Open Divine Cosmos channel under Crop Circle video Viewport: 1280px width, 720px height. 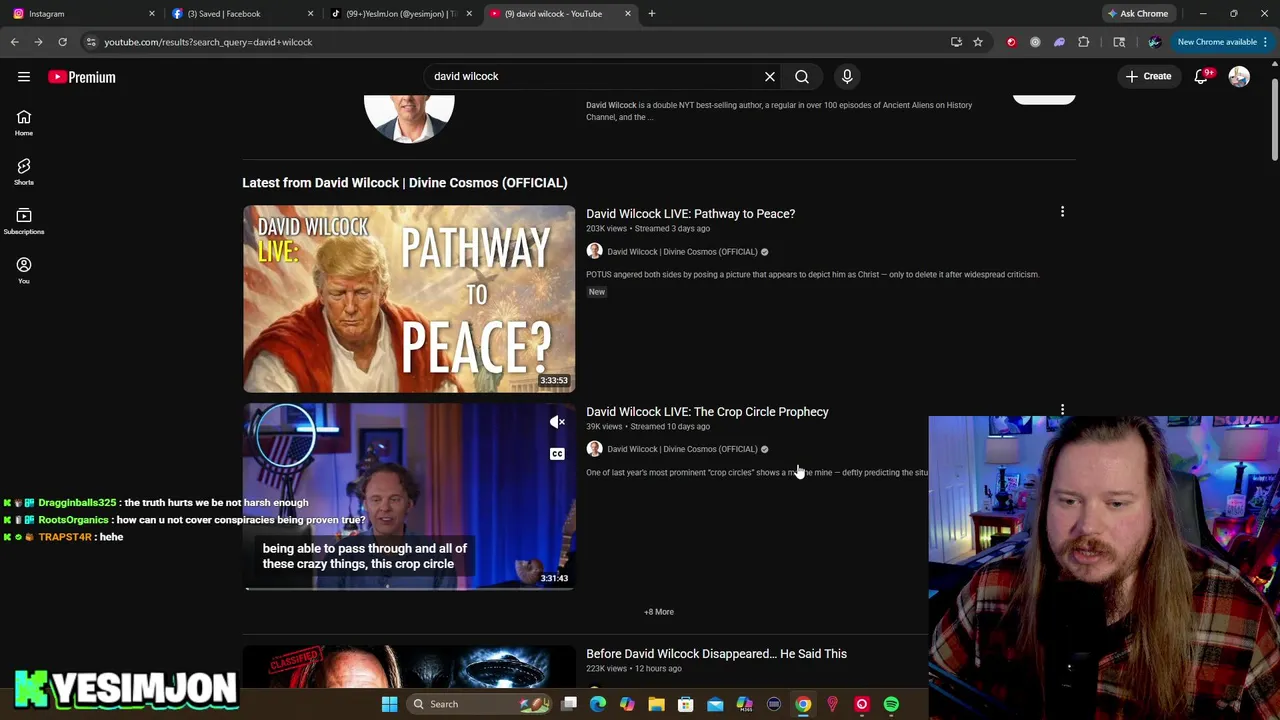[x=682, y=449]
